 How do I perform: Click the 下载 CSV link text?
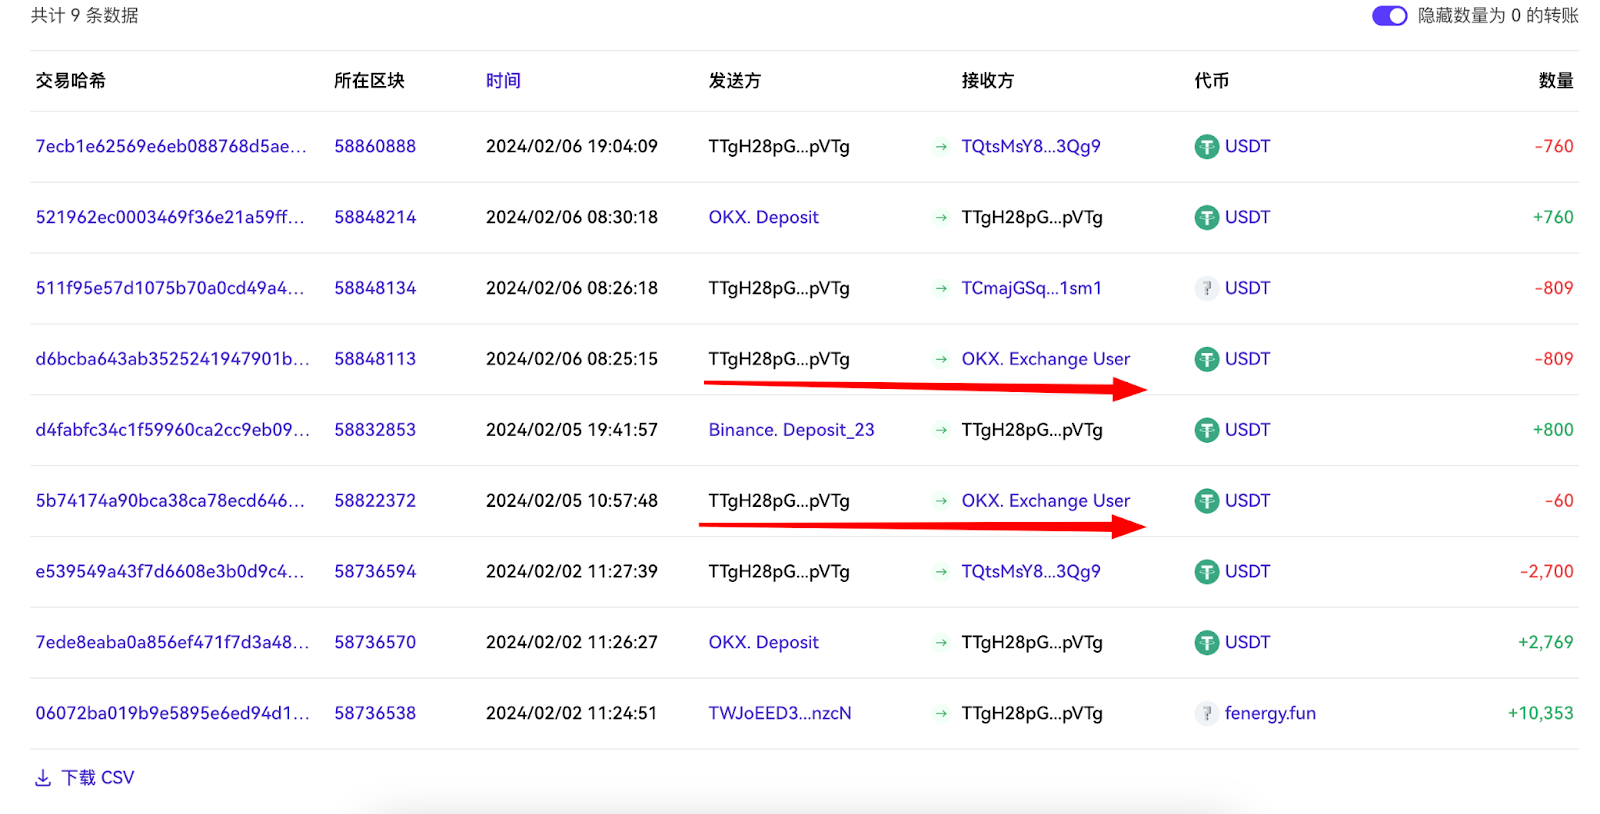point(97,778)
